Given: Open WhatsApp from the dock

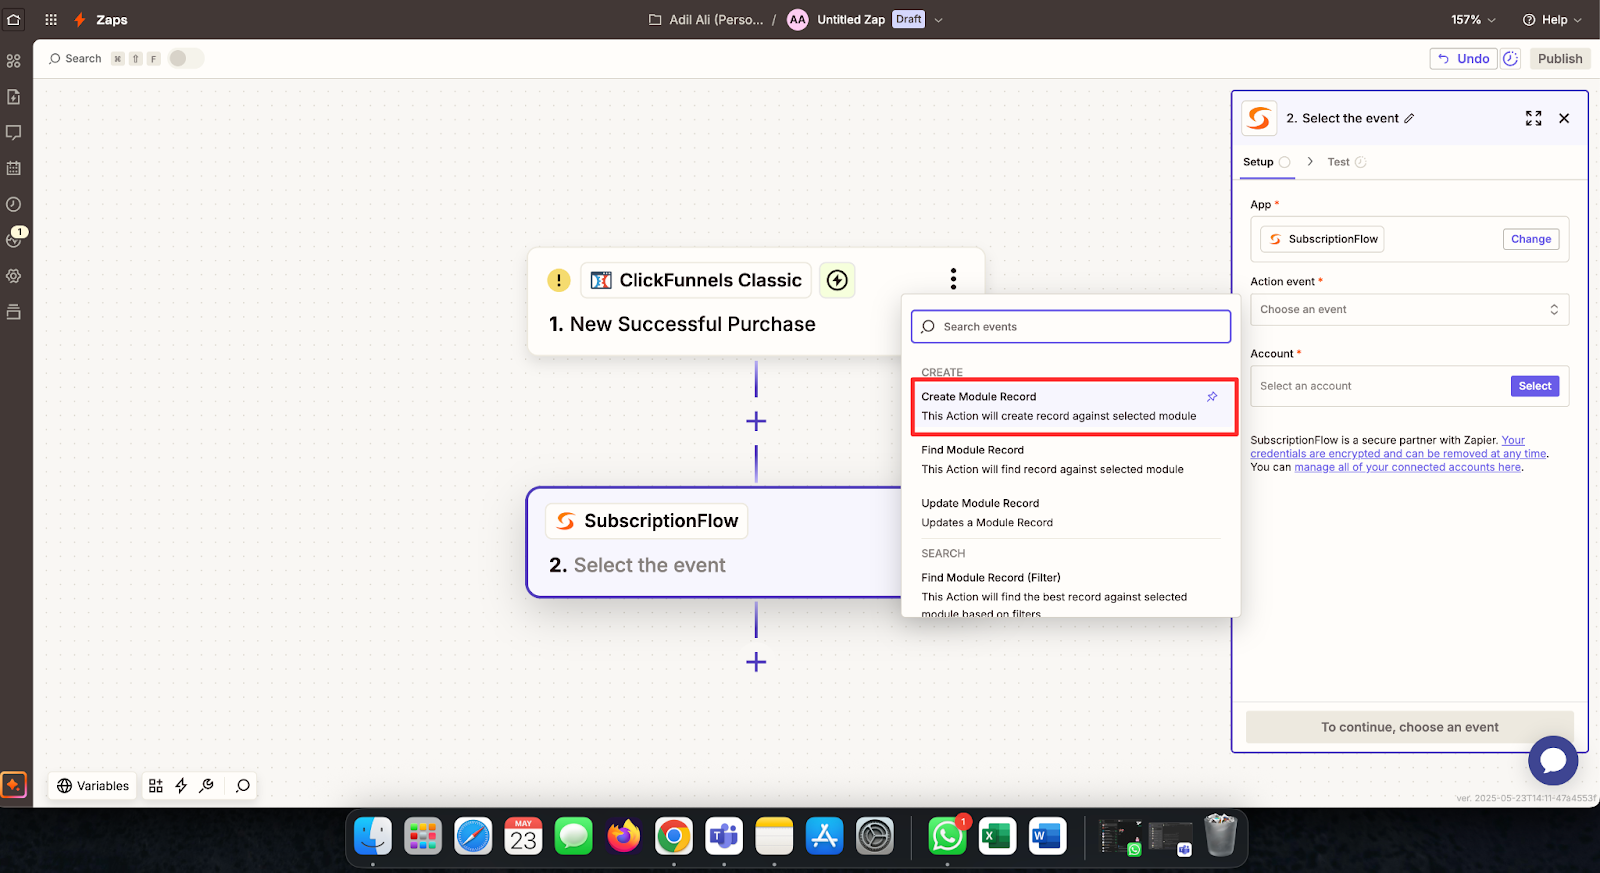Looking at the screenshot, I should point(947,836).
